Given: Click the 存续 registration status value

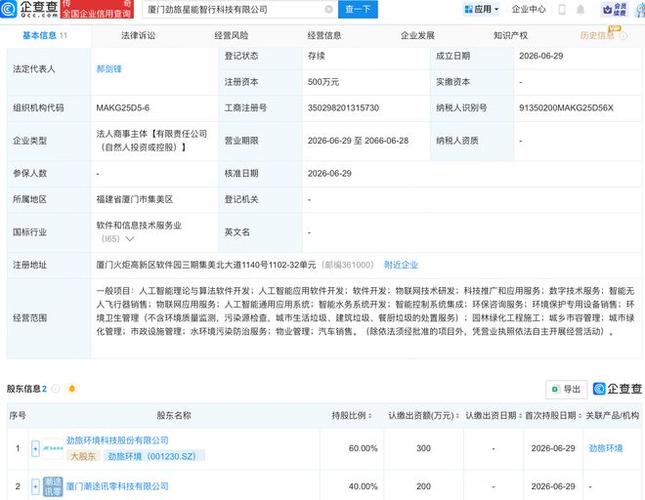Looking at the screenshot, I should click(x=316, y=56).
